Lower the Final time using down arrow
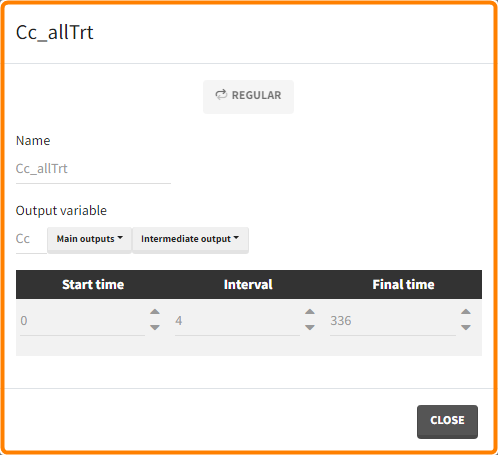498x455 pixels. click(466, 327)
